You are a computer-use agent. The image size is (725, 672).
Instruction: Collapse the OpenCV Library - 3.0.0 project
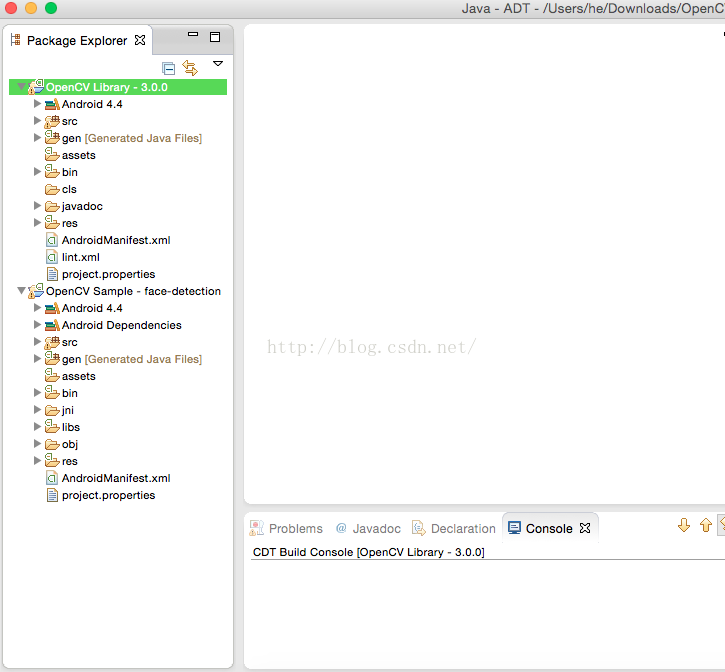[21, 86]
